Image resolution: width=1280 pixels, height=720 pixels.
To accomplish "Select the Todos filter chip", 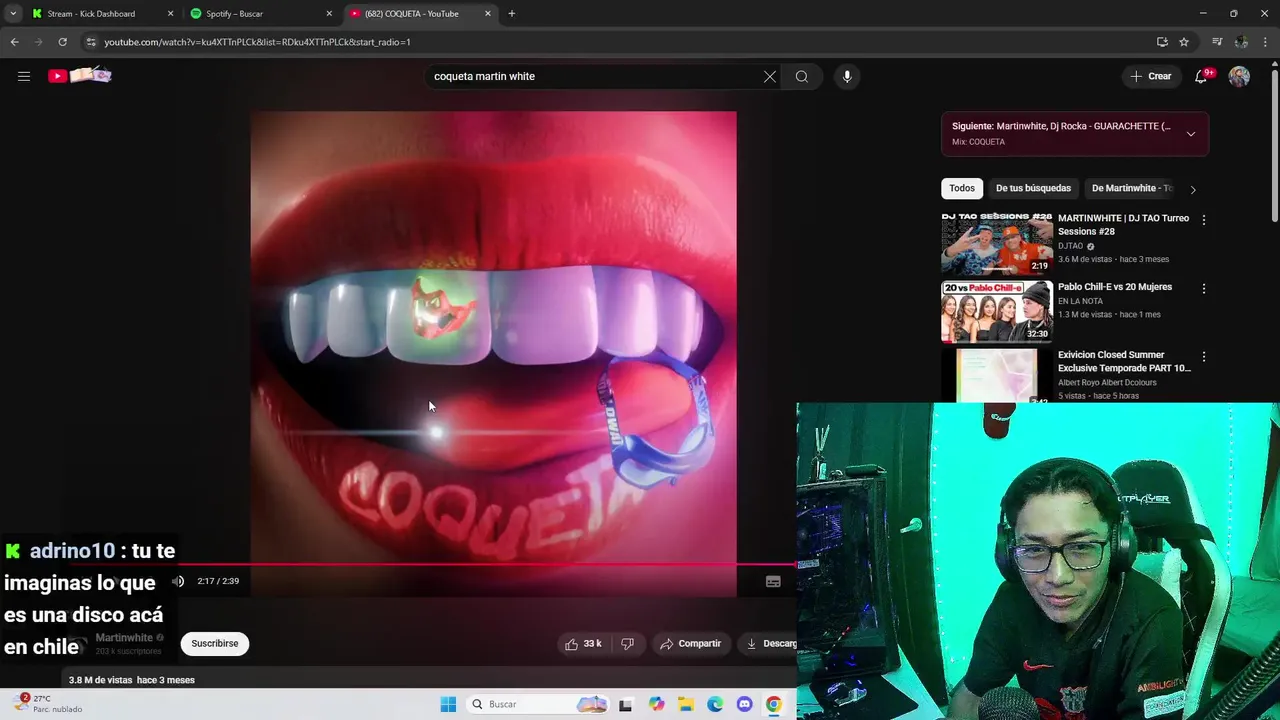I will click(962, 188).
